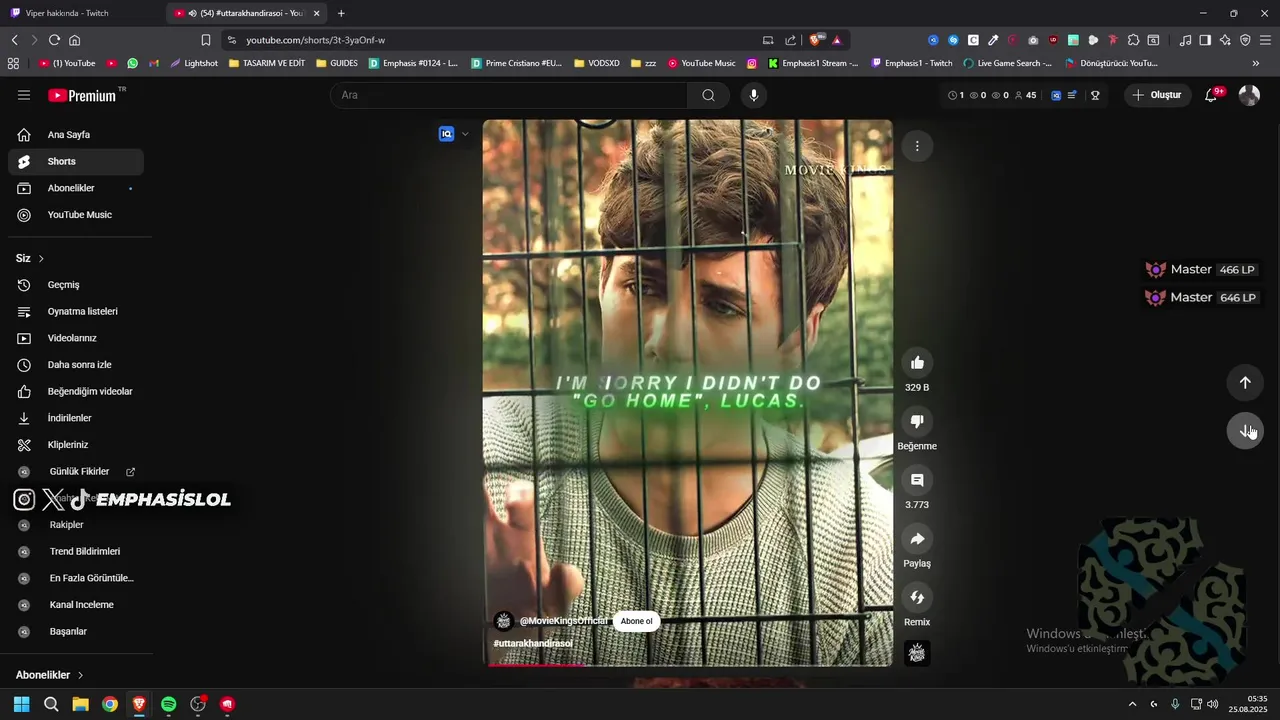The image size is (1280, 720).
Task: Bookmark this page in address bar
Action: [x=206, y=40]
